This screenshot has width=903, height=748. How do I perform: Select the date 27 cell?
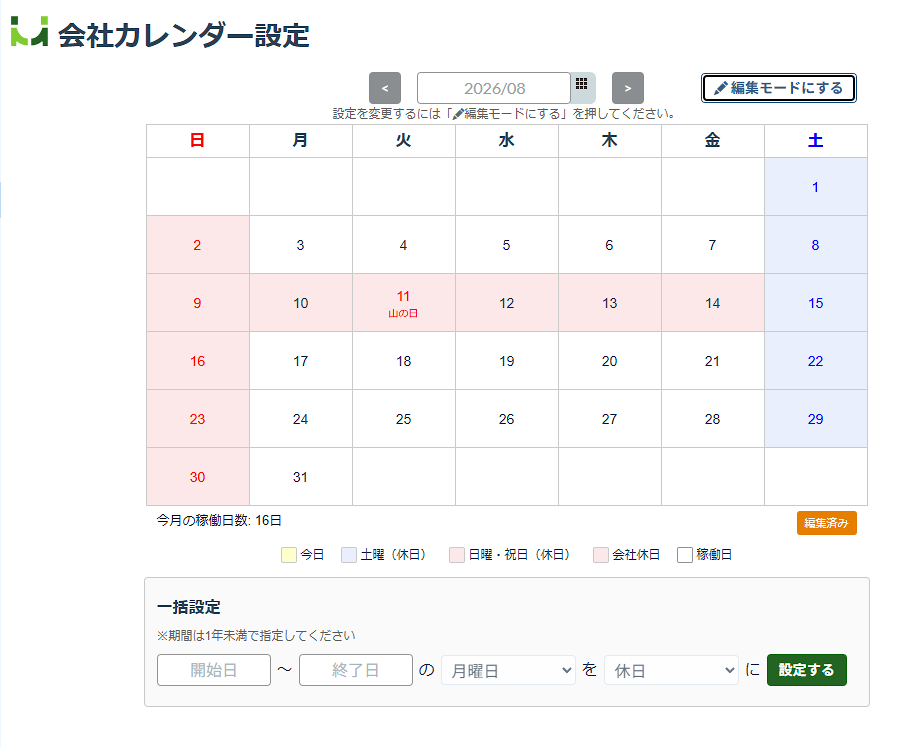click(610, 419)
